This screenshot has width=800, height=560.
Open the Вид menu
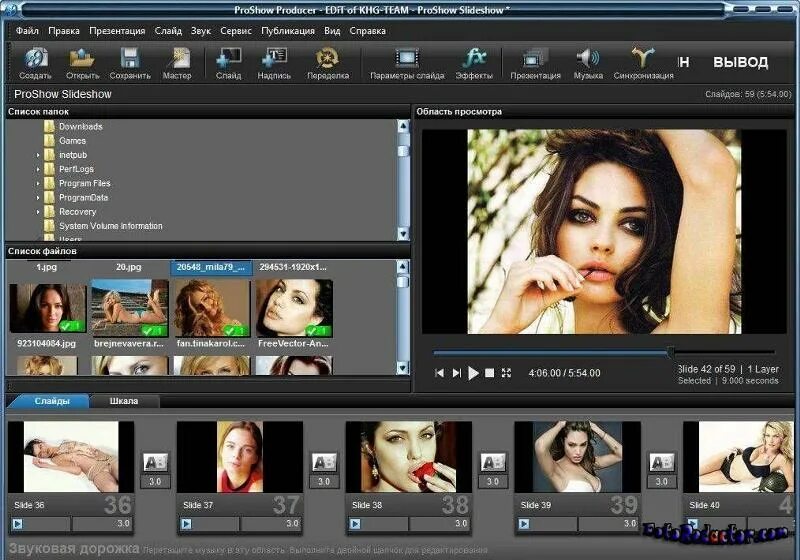click(332, 31)
